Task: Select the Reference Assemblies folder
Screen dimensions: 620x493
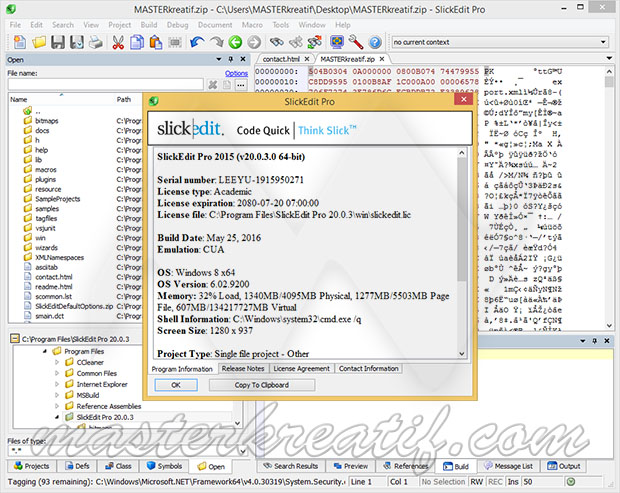Action: [109, 406]
